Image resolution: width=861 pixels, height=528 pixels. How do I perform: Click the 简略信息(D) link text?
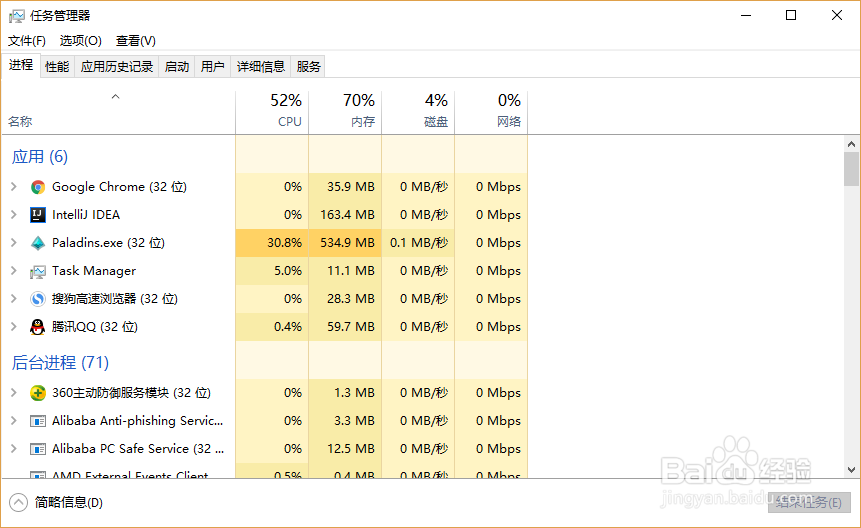69,503
